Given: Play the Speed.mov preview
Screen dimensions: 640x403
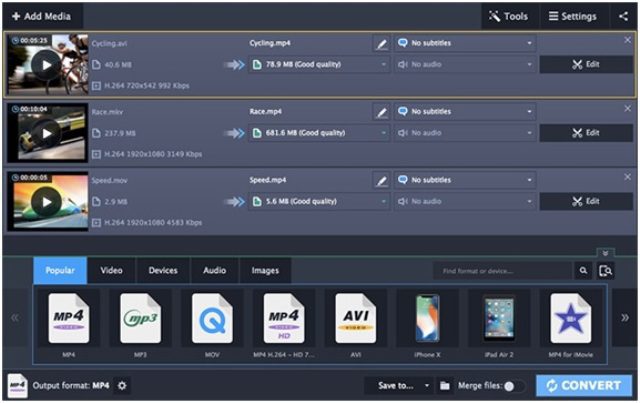Looking at the screenshot, I should tap(47, 202).
